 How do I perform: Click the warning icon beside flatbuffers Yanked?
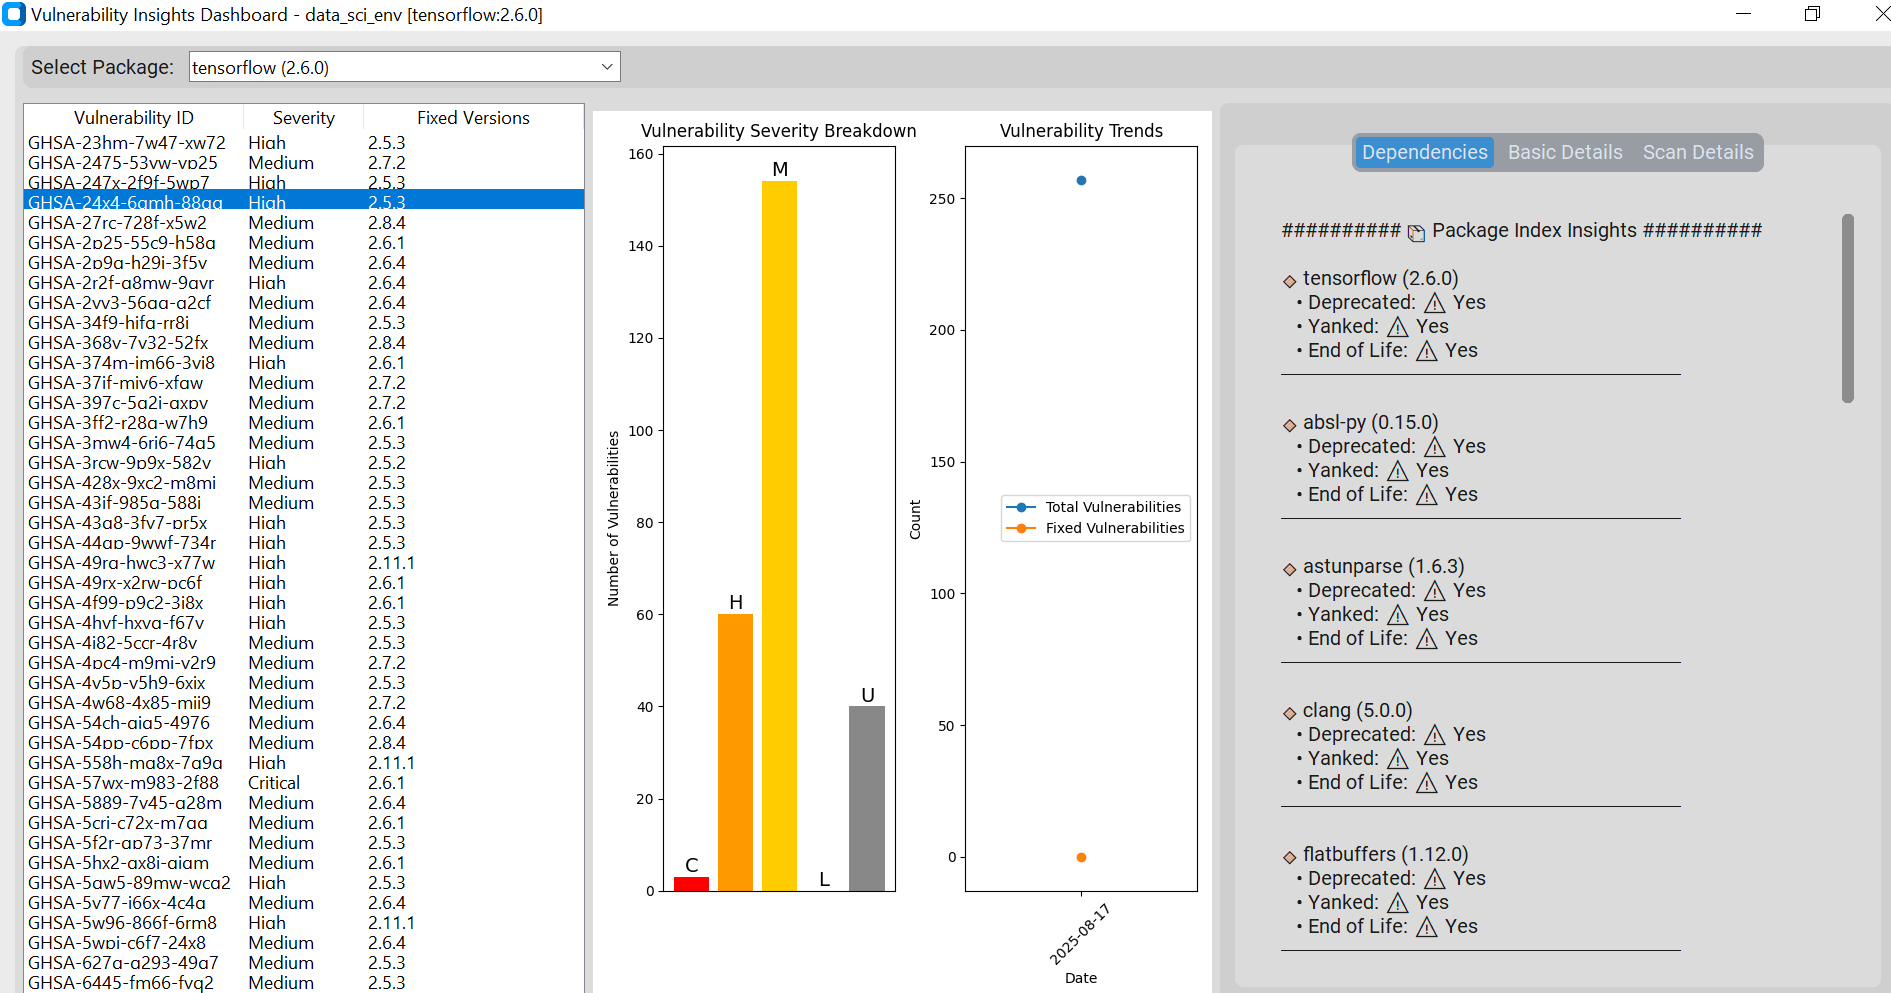click(x=1398, y=903)
